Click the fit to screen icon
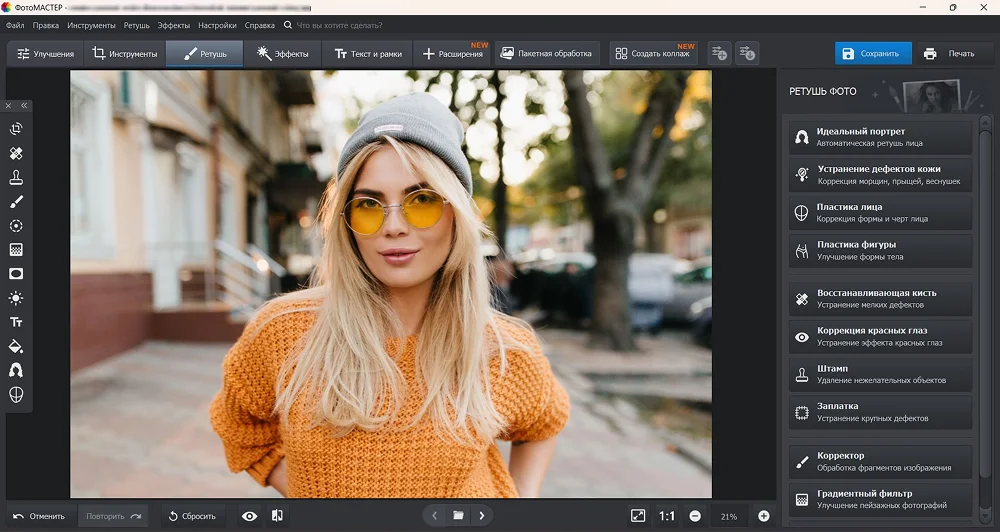Image resolution: width=1000 pixels, height=532 pixels. tap(638, 516)
